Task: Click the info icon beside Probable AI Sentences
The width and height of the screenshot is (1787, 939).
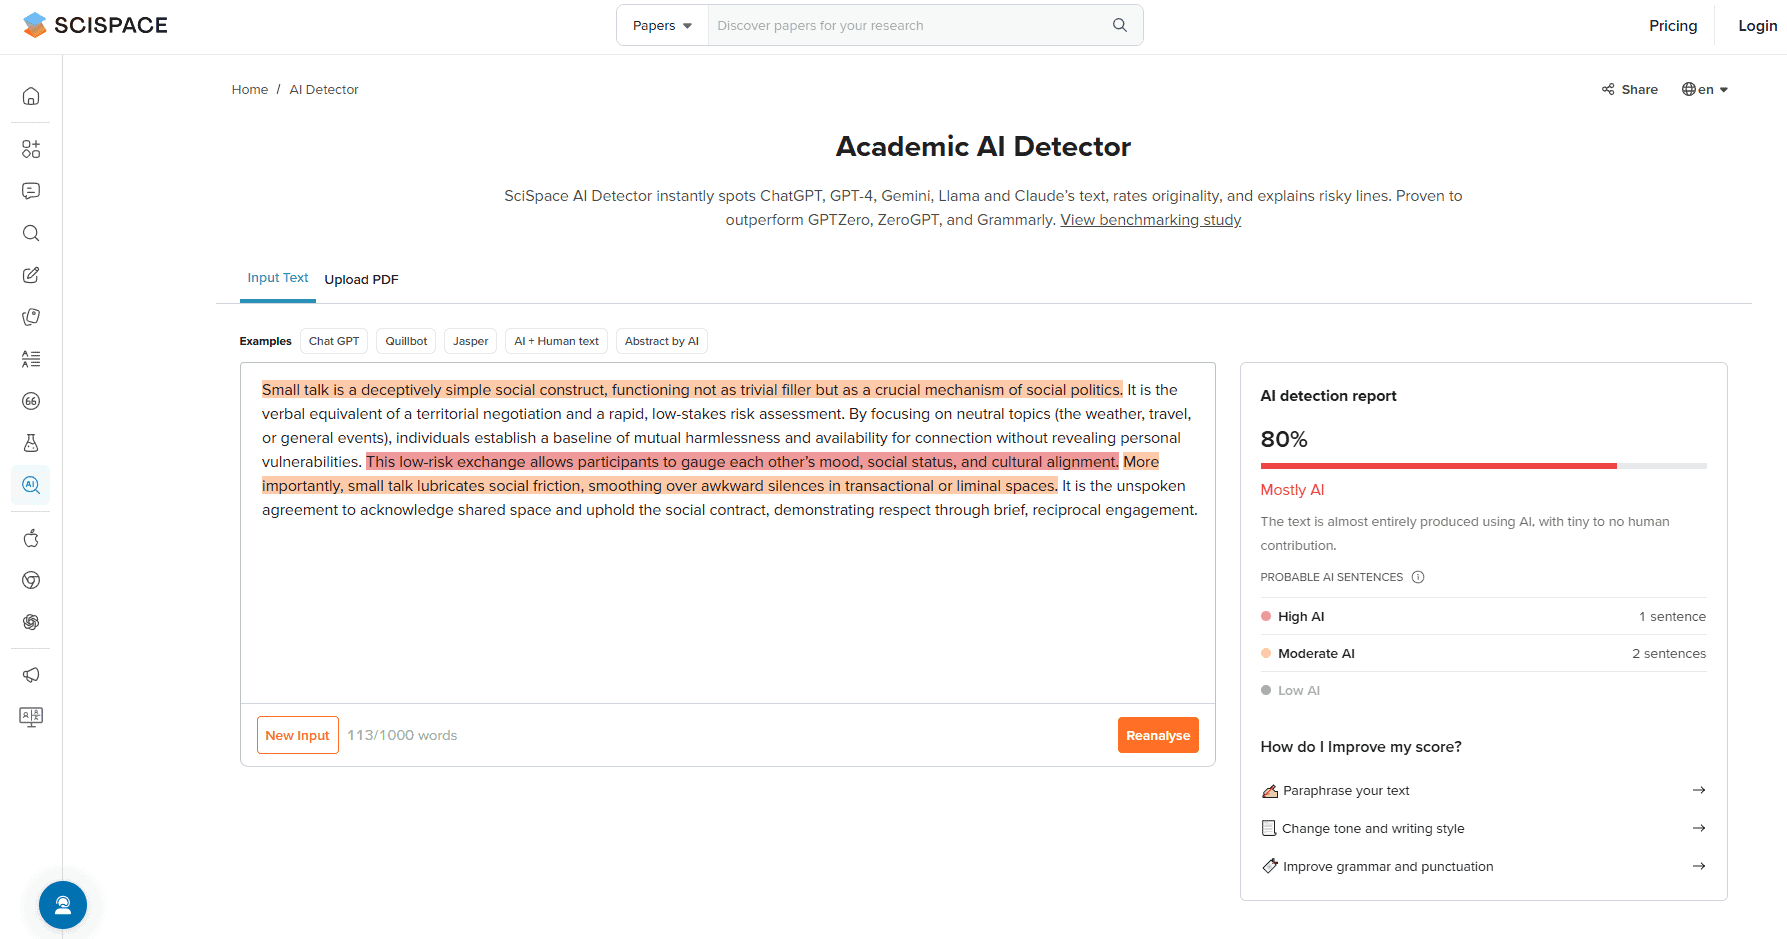Action: (1417, 577)
